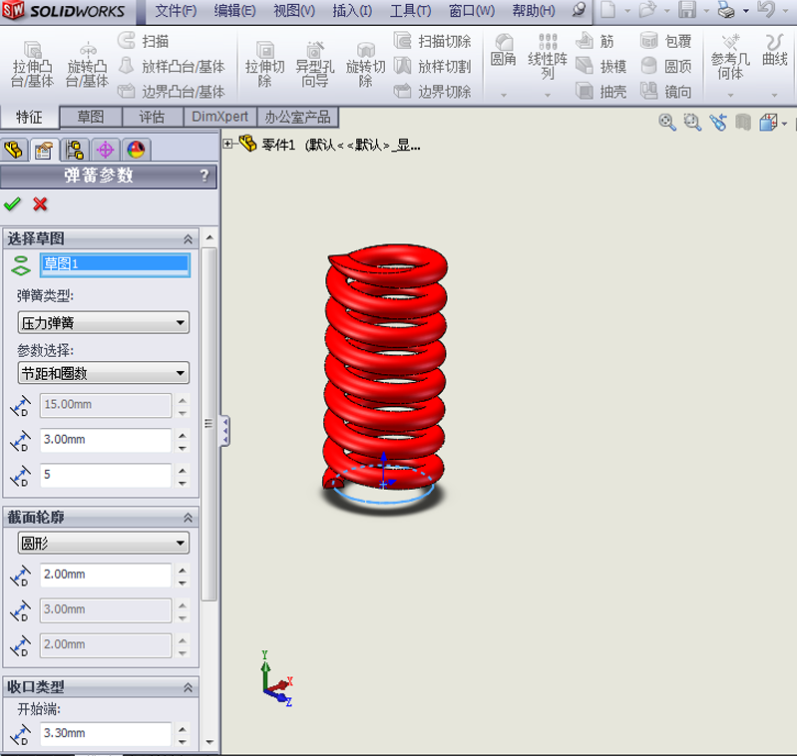Collapse the 截面轮廓 section
This screenshot has height=756, width=797.
click(x=188, y=518)
